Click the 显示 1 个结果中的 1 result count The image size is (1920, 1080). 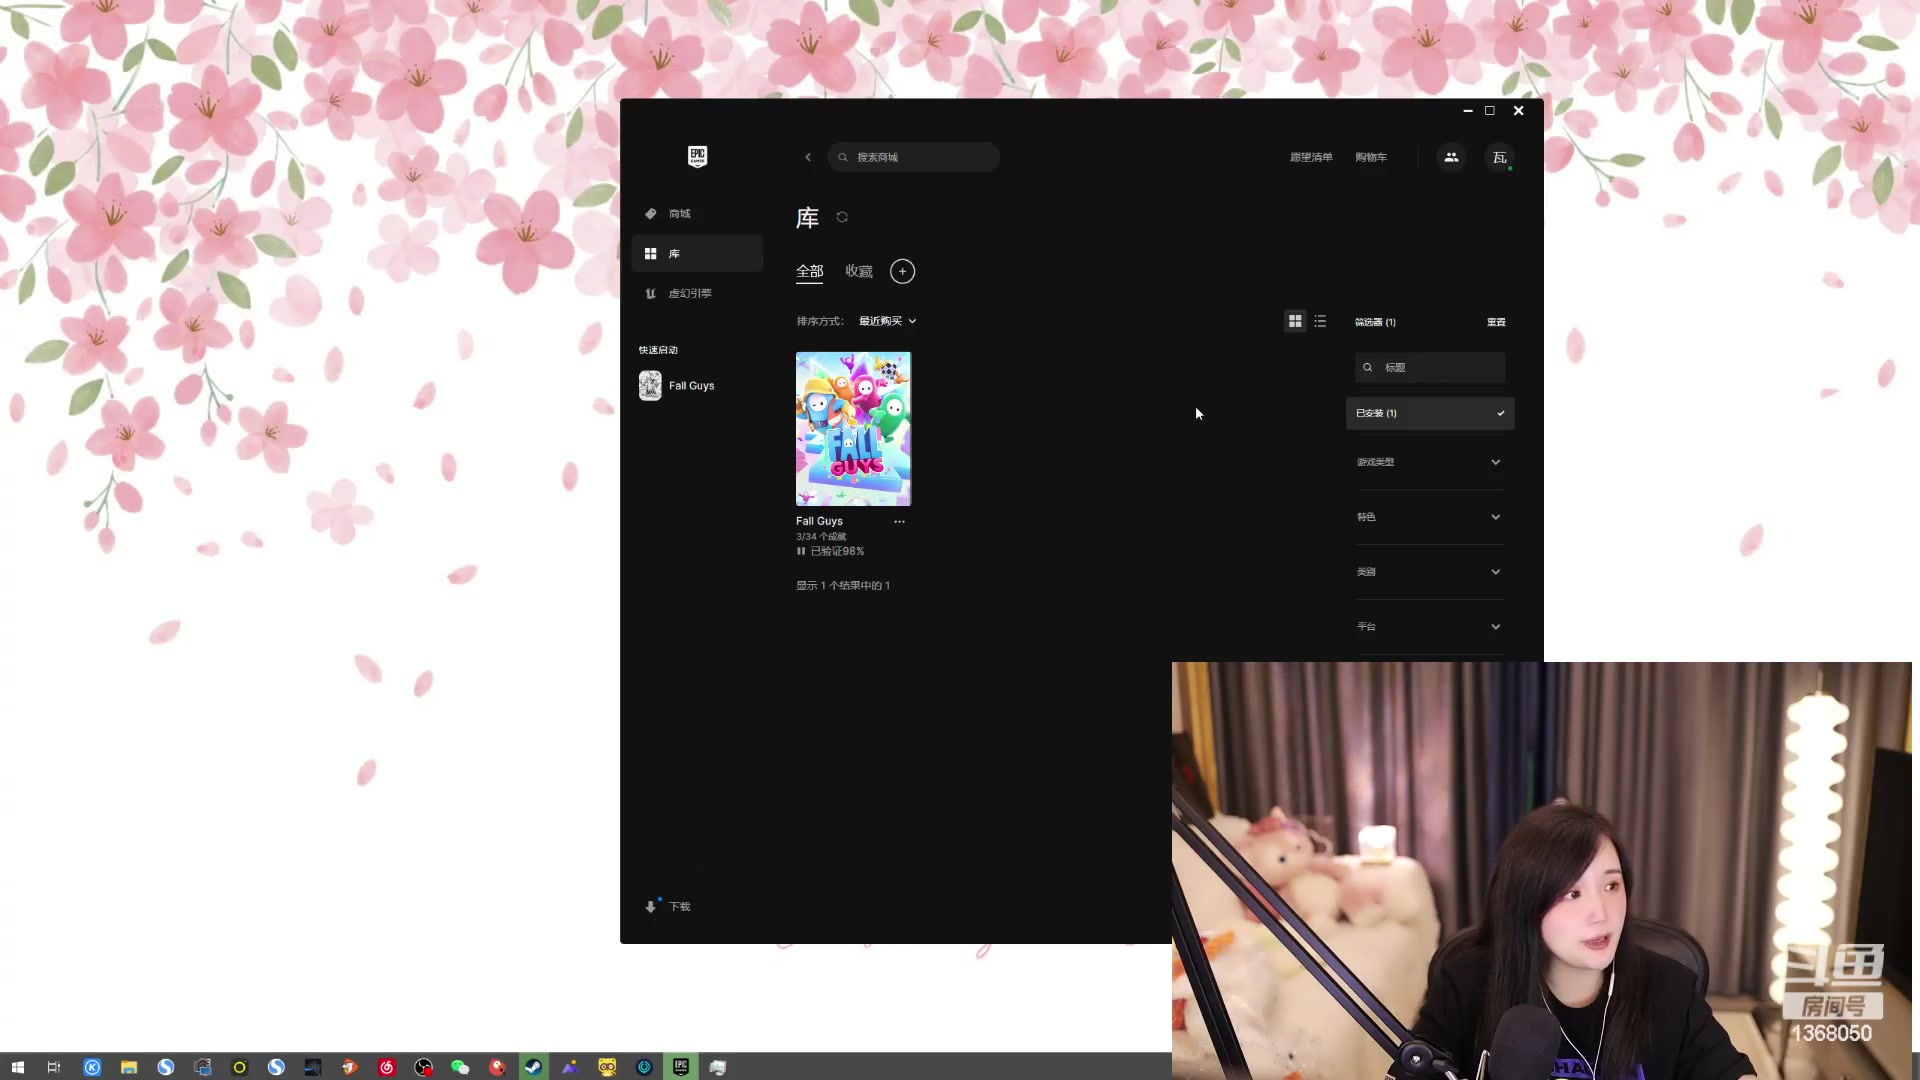(843, 586)
